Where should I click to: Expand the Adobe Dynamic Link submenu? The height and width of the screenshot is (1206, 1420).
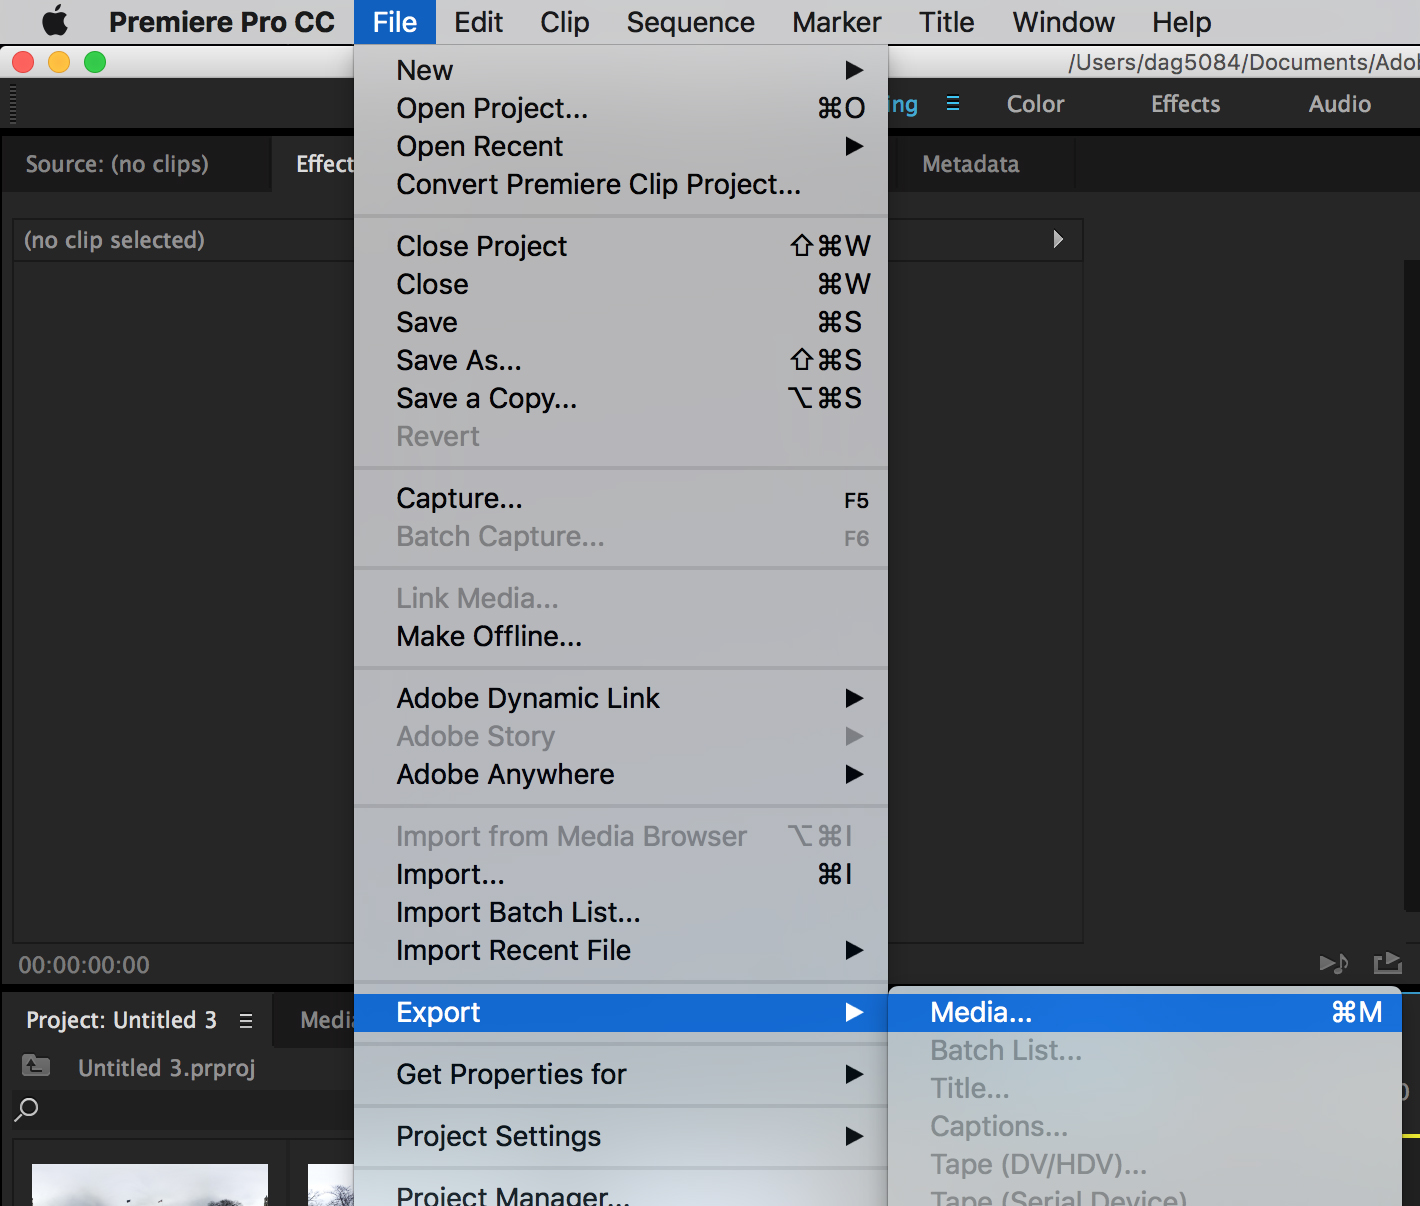tap(621, 698)
